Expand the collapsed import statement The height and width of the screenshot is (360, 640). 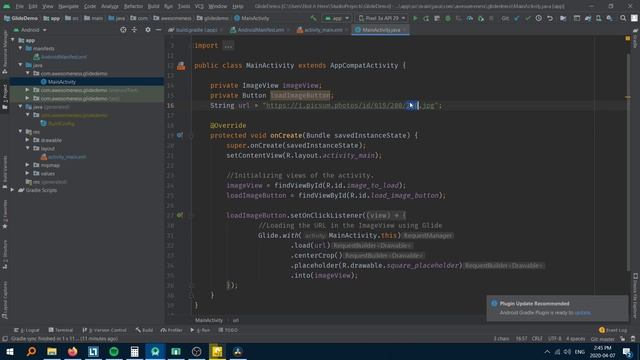(x=228, y=46)
